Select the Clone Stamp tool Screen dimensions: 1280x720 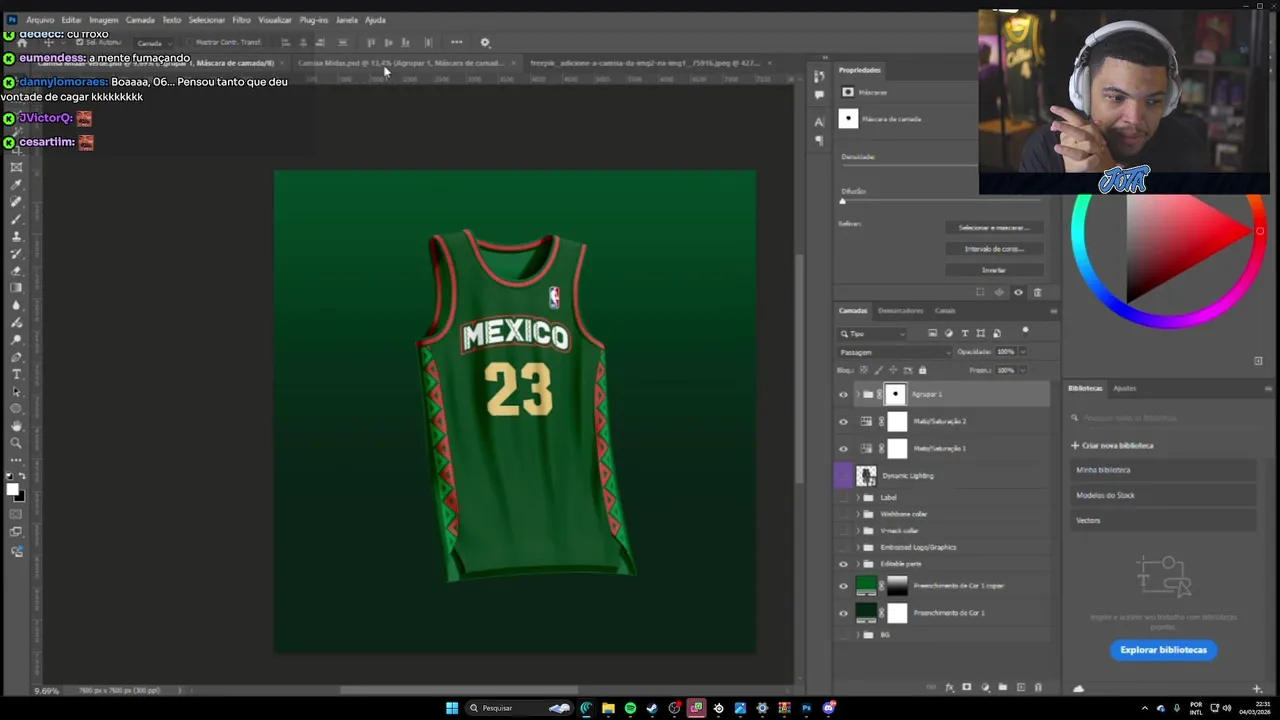pos(16,236)
